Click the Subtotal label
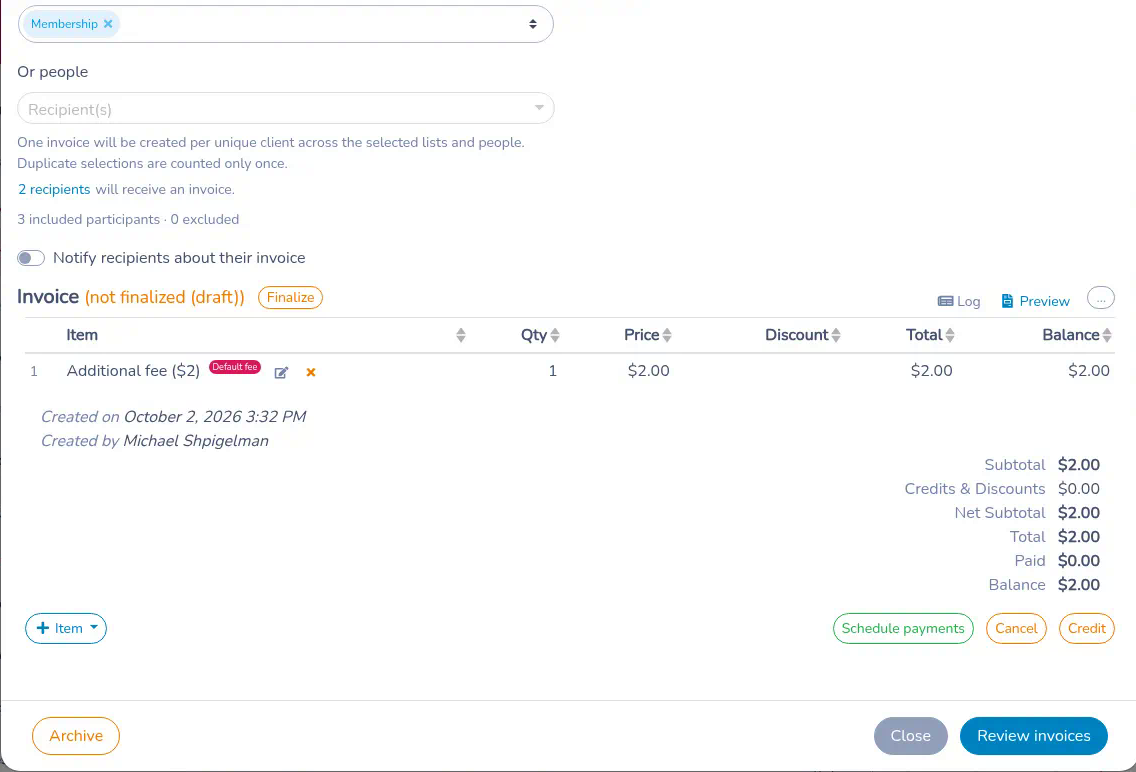Screen dimensions: 1136x772 (x=1014, y=465)
